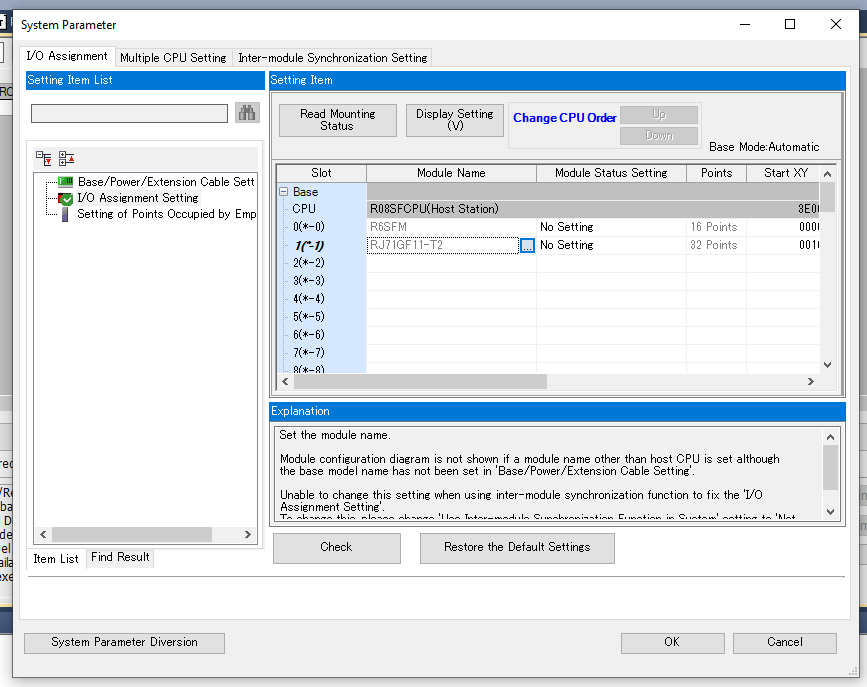
Task: Open module selector for RJ71GF11-T2
Action: [x=527, y=245]
